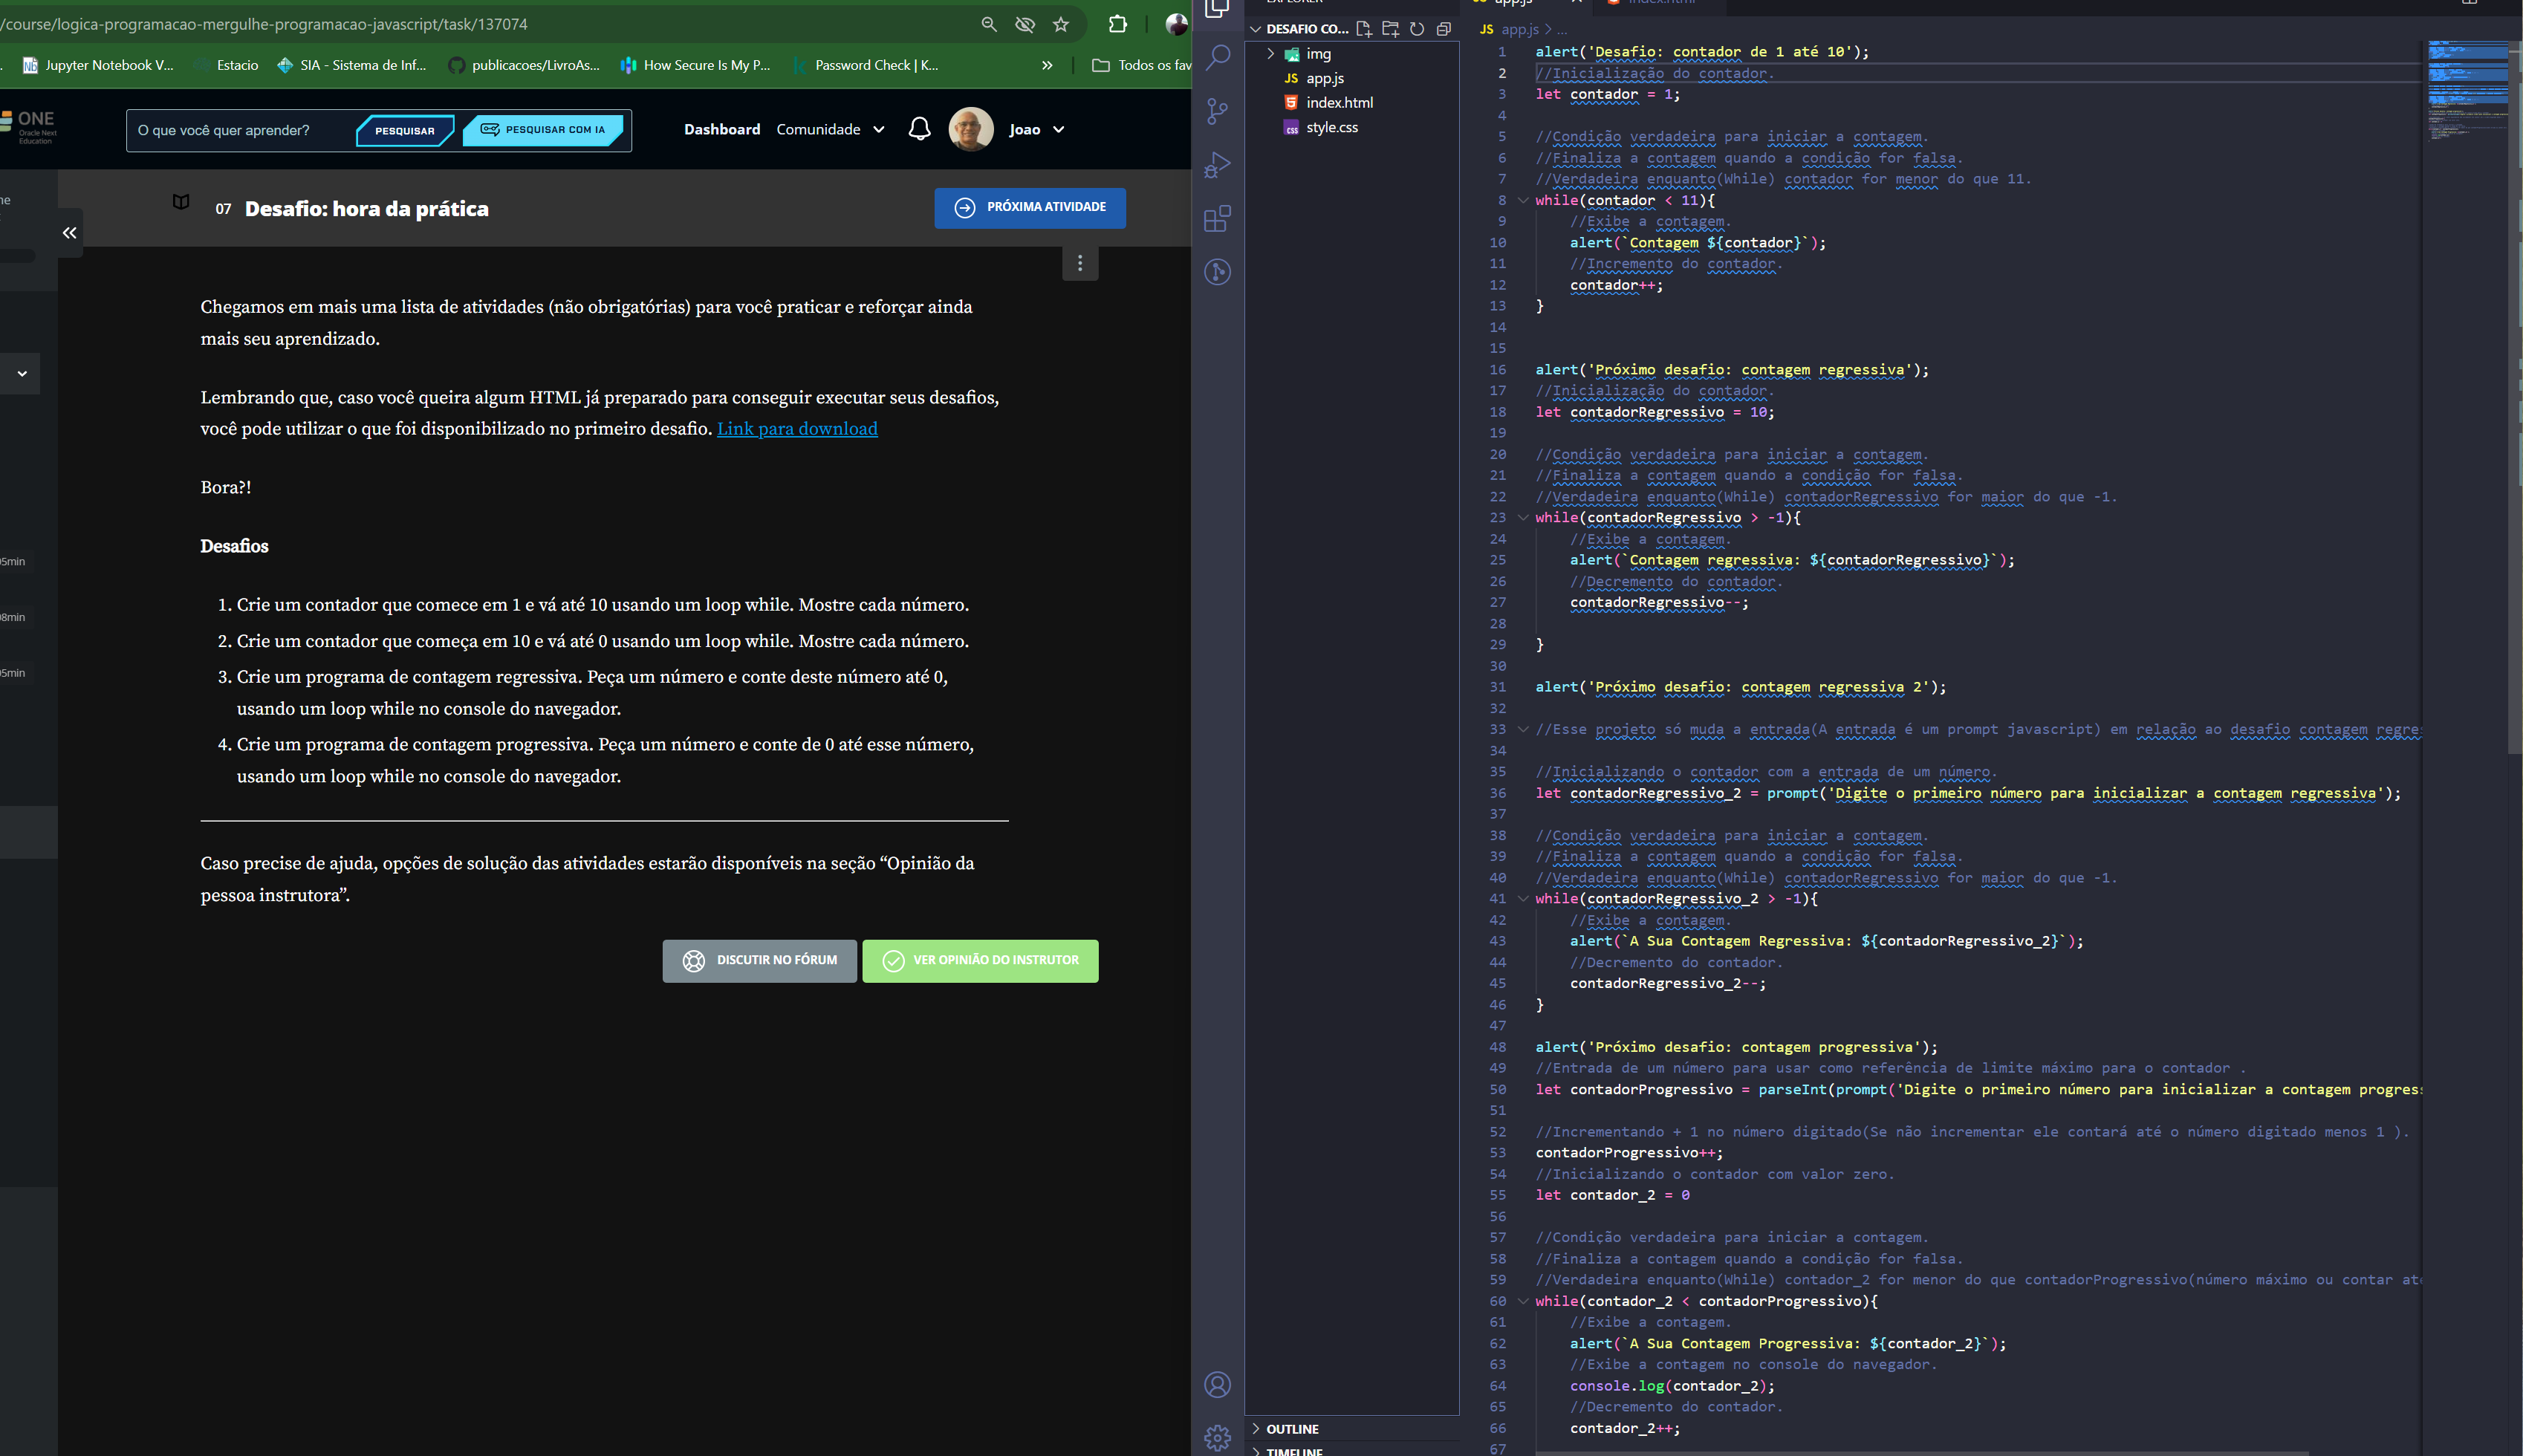
Task: Open the Link para download hyperlink
Action: pos(797,429)
